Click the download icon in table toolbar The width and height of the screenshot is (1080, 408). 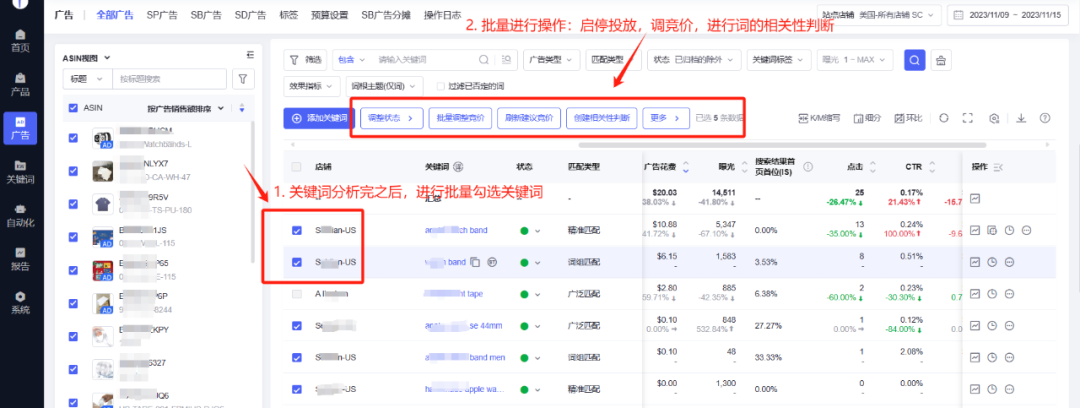[1020, 118]
